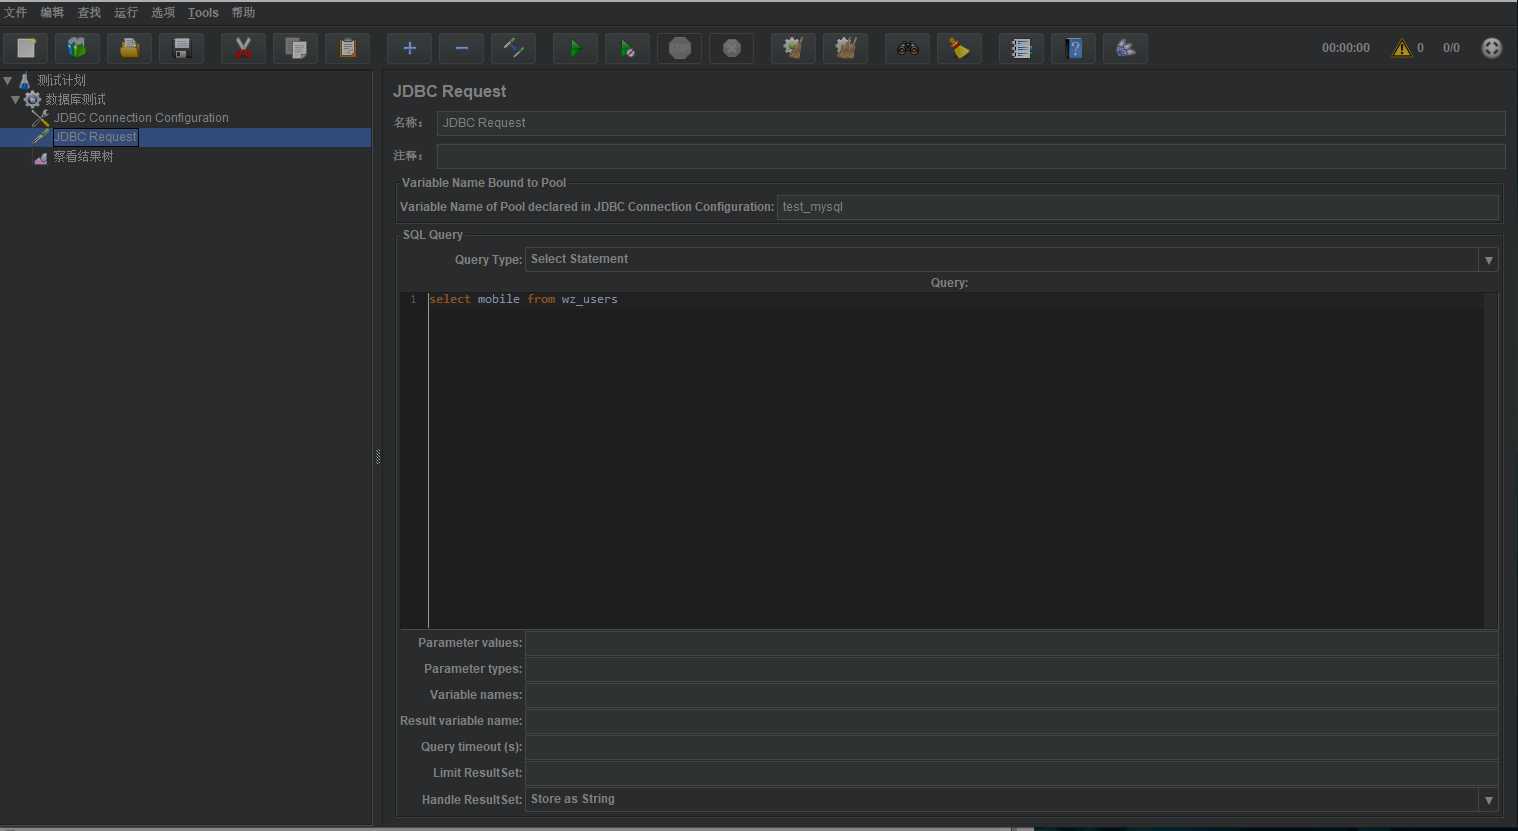This screenshot has width=1518, height=831.
Task: Click inside the SQL query editor
Action: (955, 460)
